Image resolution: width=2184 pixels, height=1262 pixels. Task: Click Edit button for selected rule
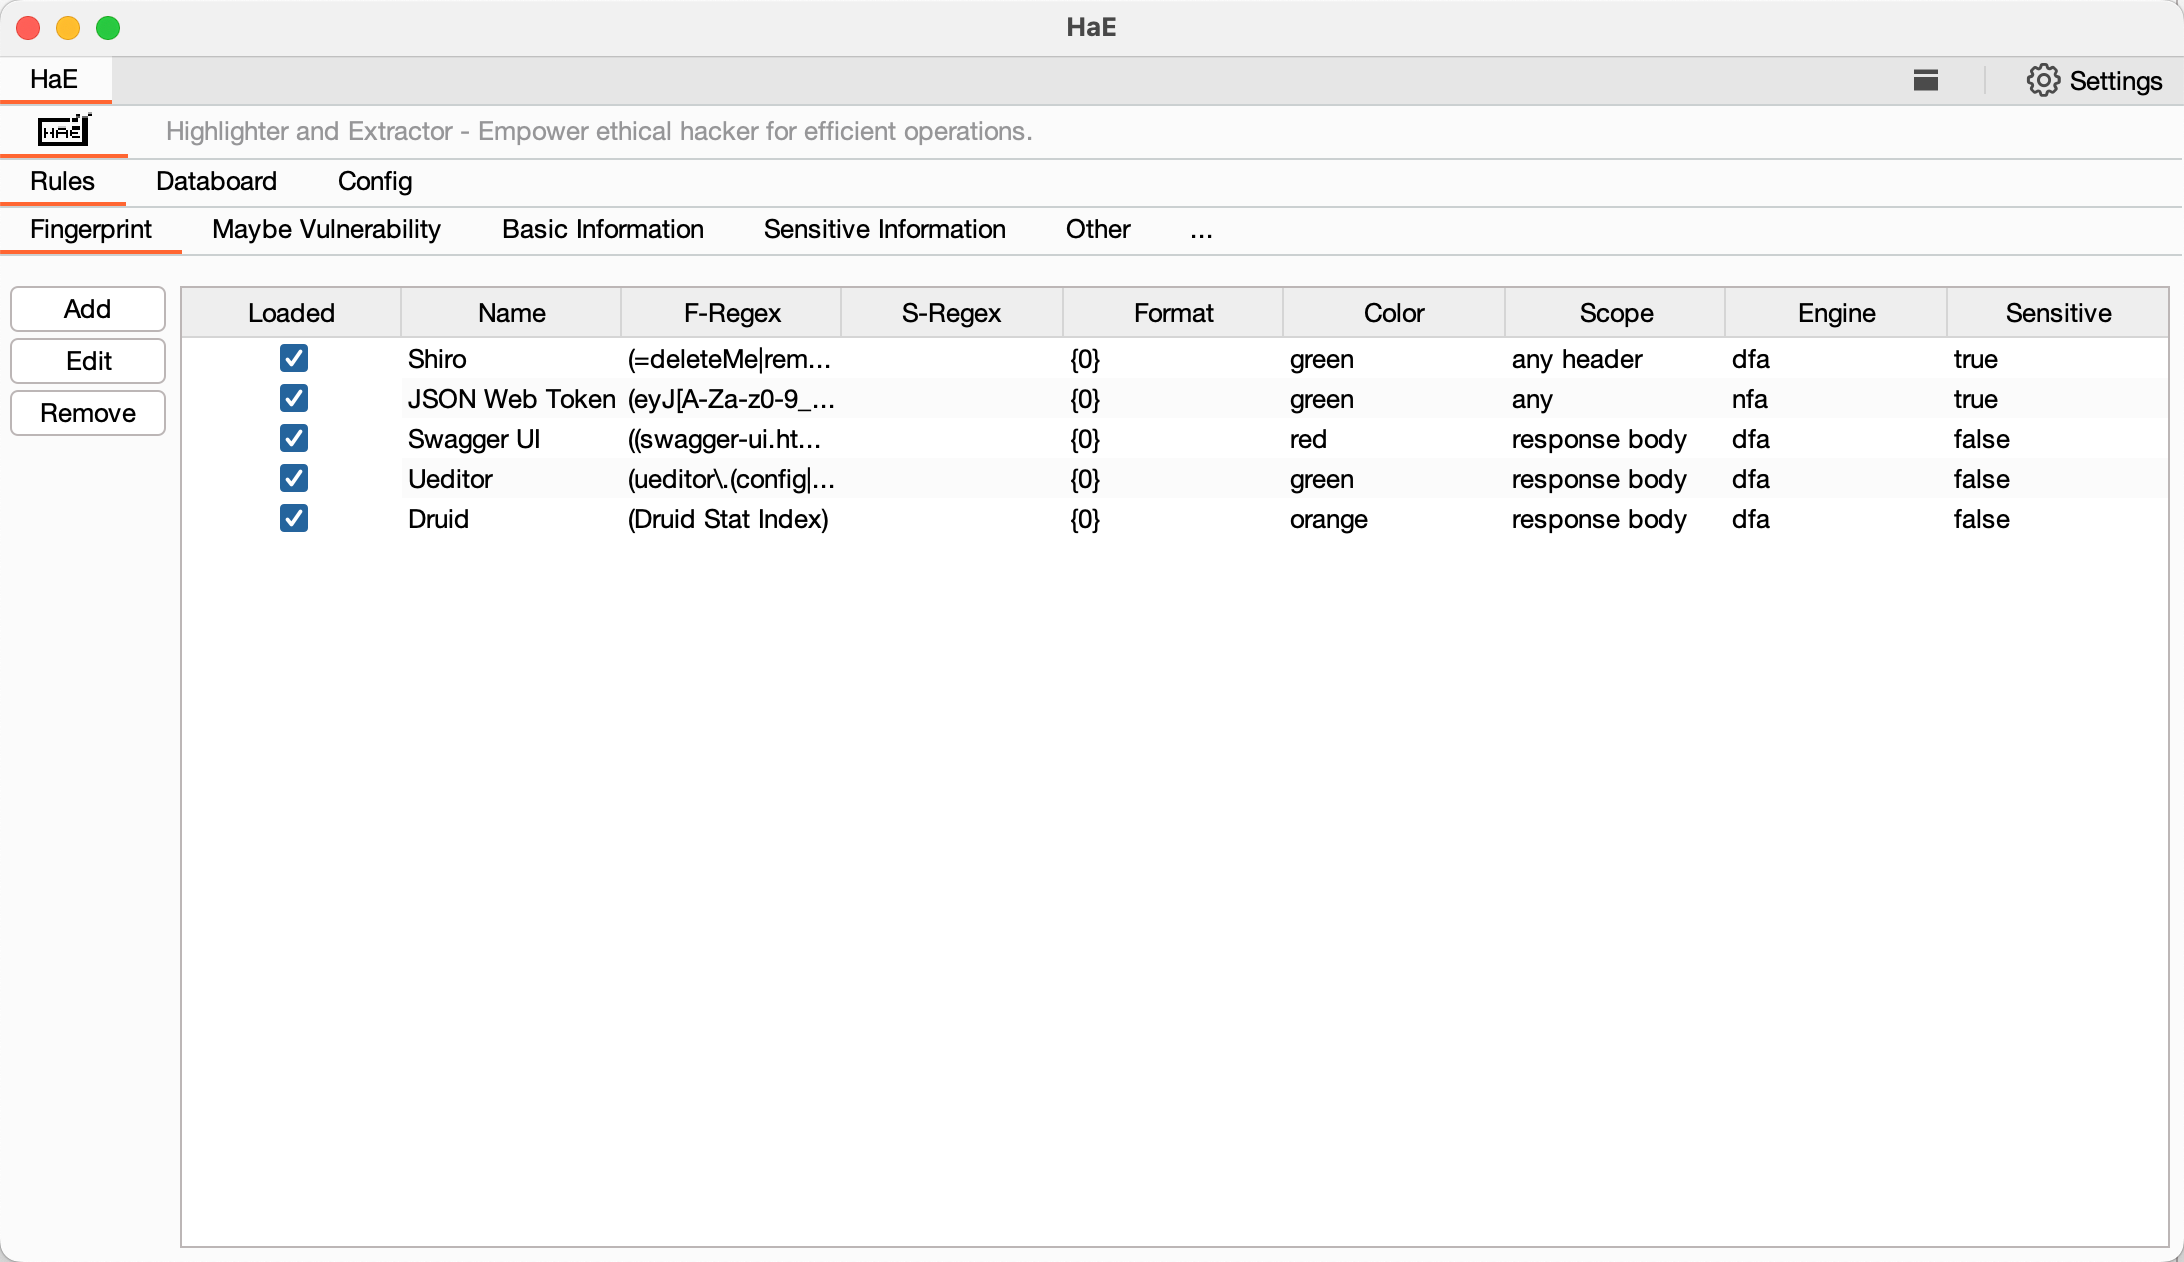87,362
